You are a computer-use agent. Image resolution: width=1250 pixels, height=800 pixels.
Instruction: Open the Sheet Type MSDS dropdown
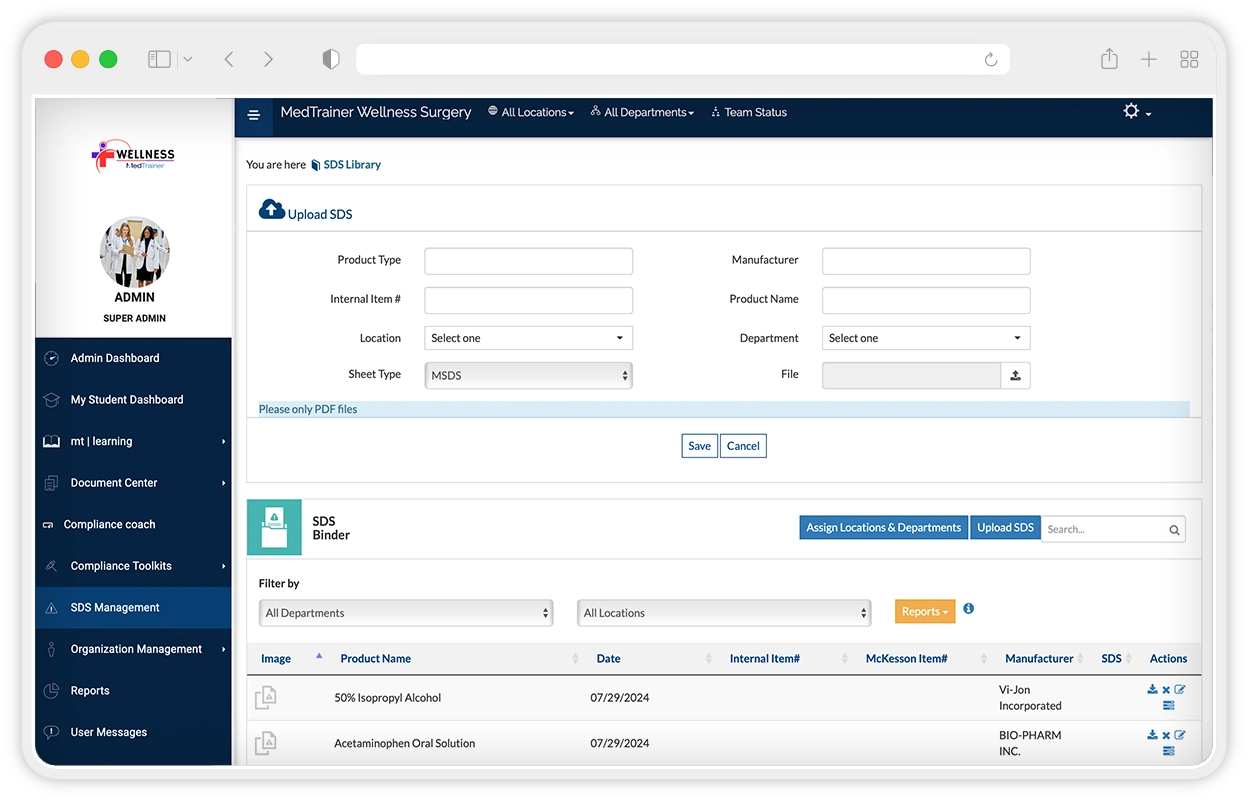(x=528, y=375)
